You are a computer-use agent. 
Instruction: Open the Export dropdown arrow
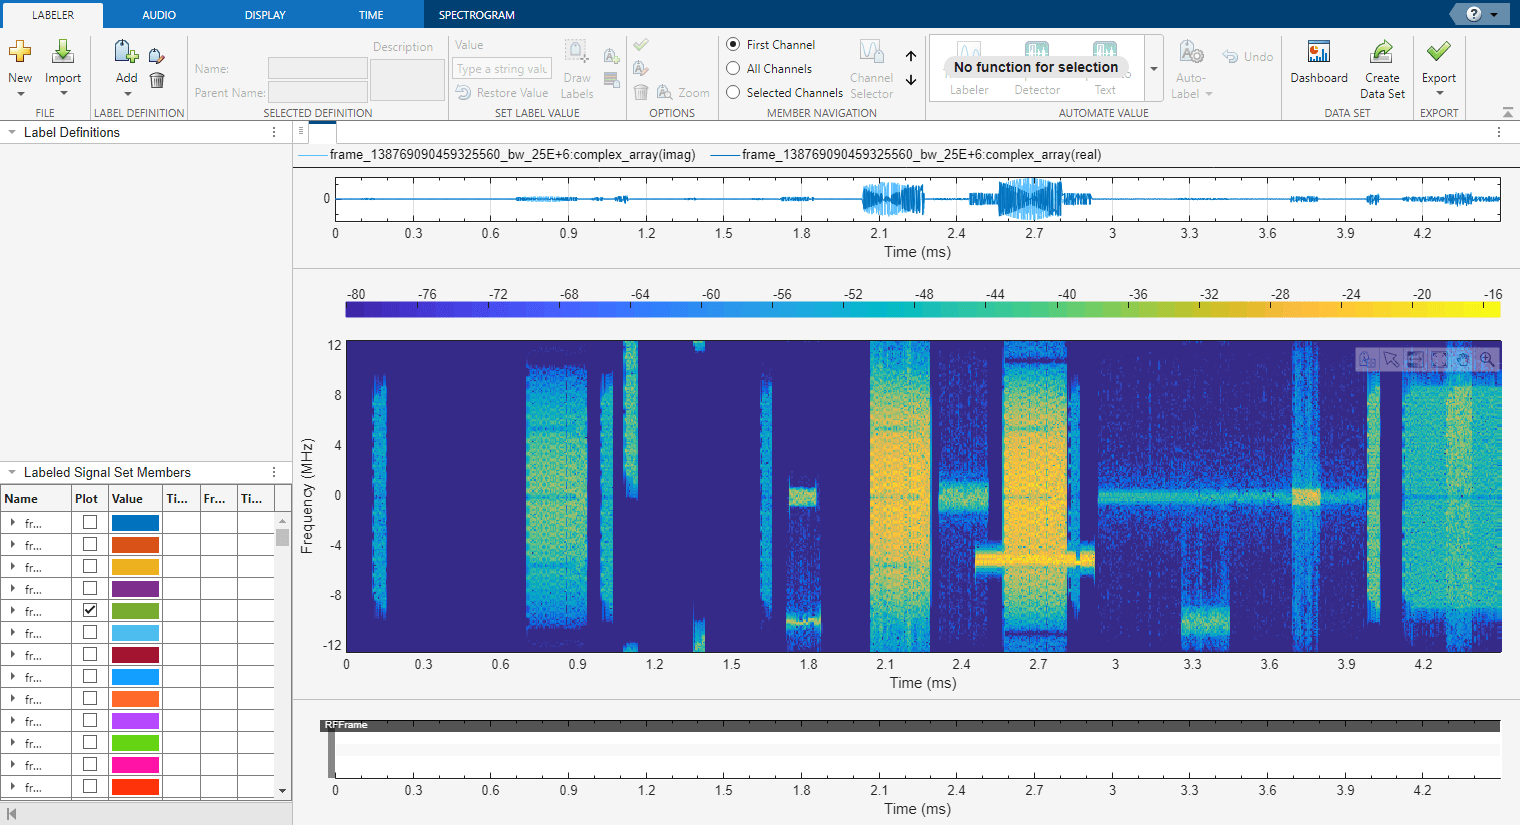[x=1438, y=93]
